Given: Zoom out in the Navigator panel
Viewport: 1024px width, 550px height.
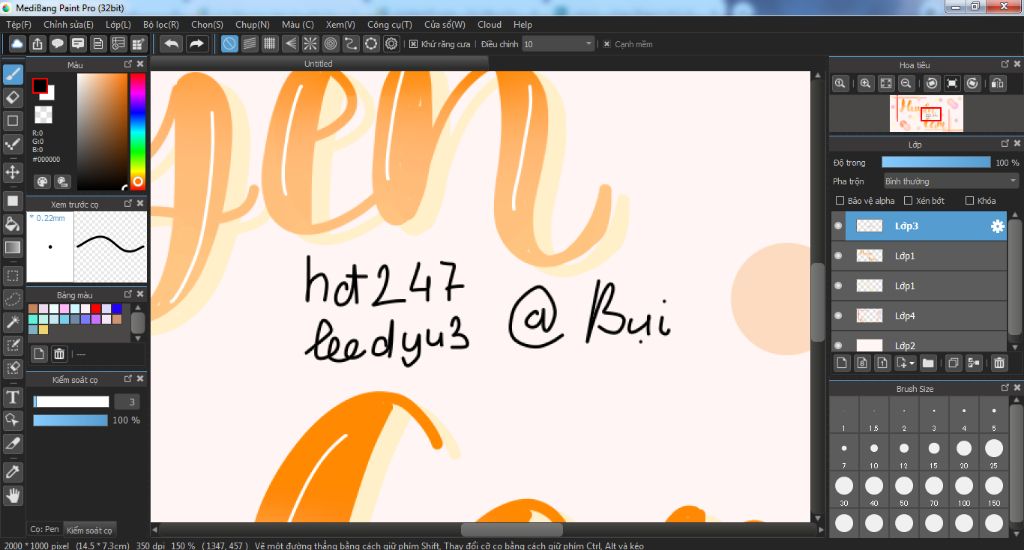Looking at the screenshot, I should click(906, 83).
